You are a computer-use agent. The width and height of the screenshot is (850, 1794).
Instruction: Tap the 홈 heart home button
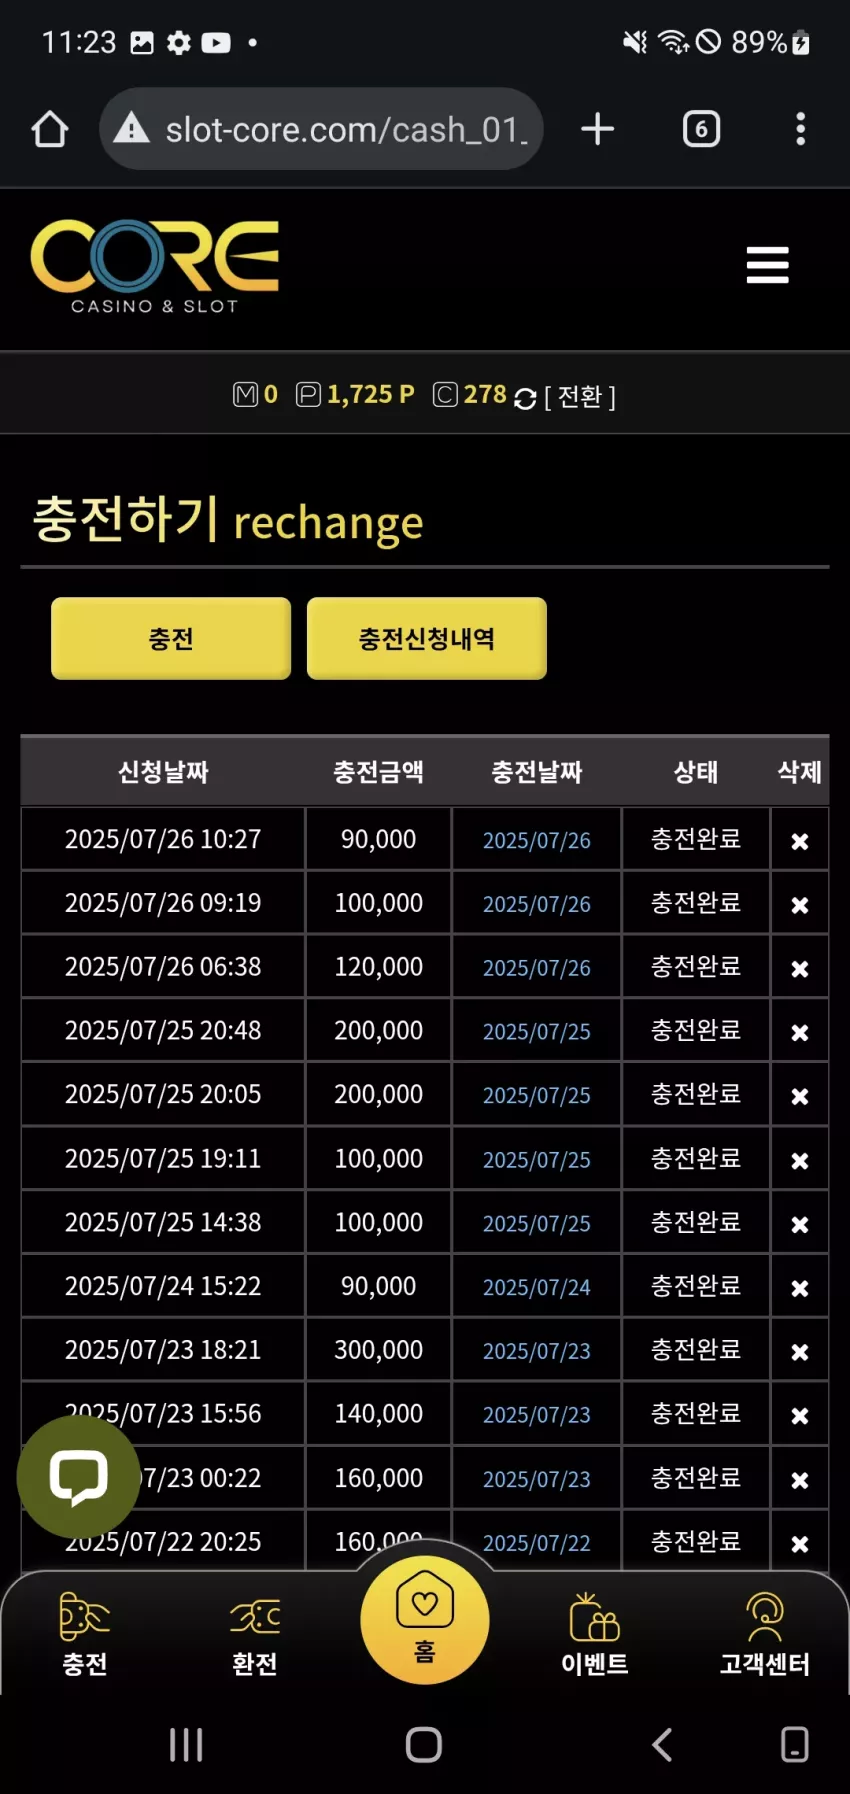pos(425,1619)
